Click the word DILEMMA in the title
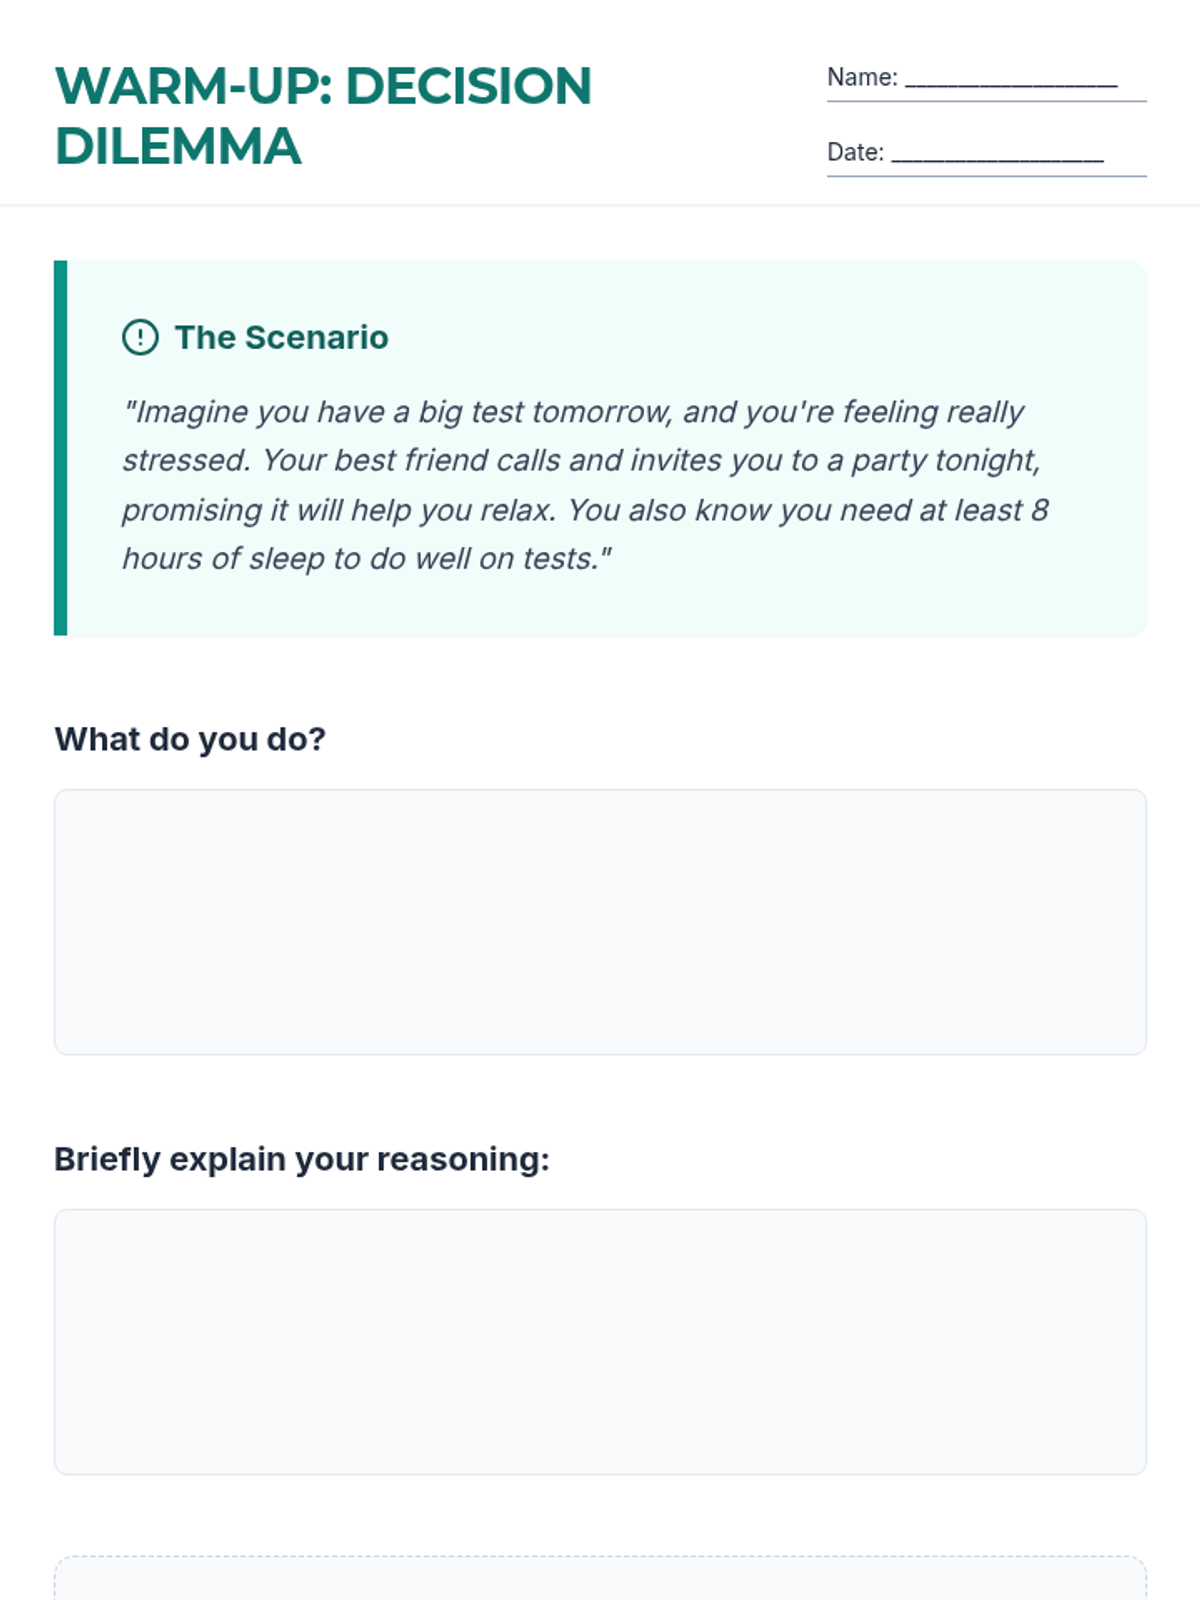This screenshot has height=1600, width=1200. [178, 146]
